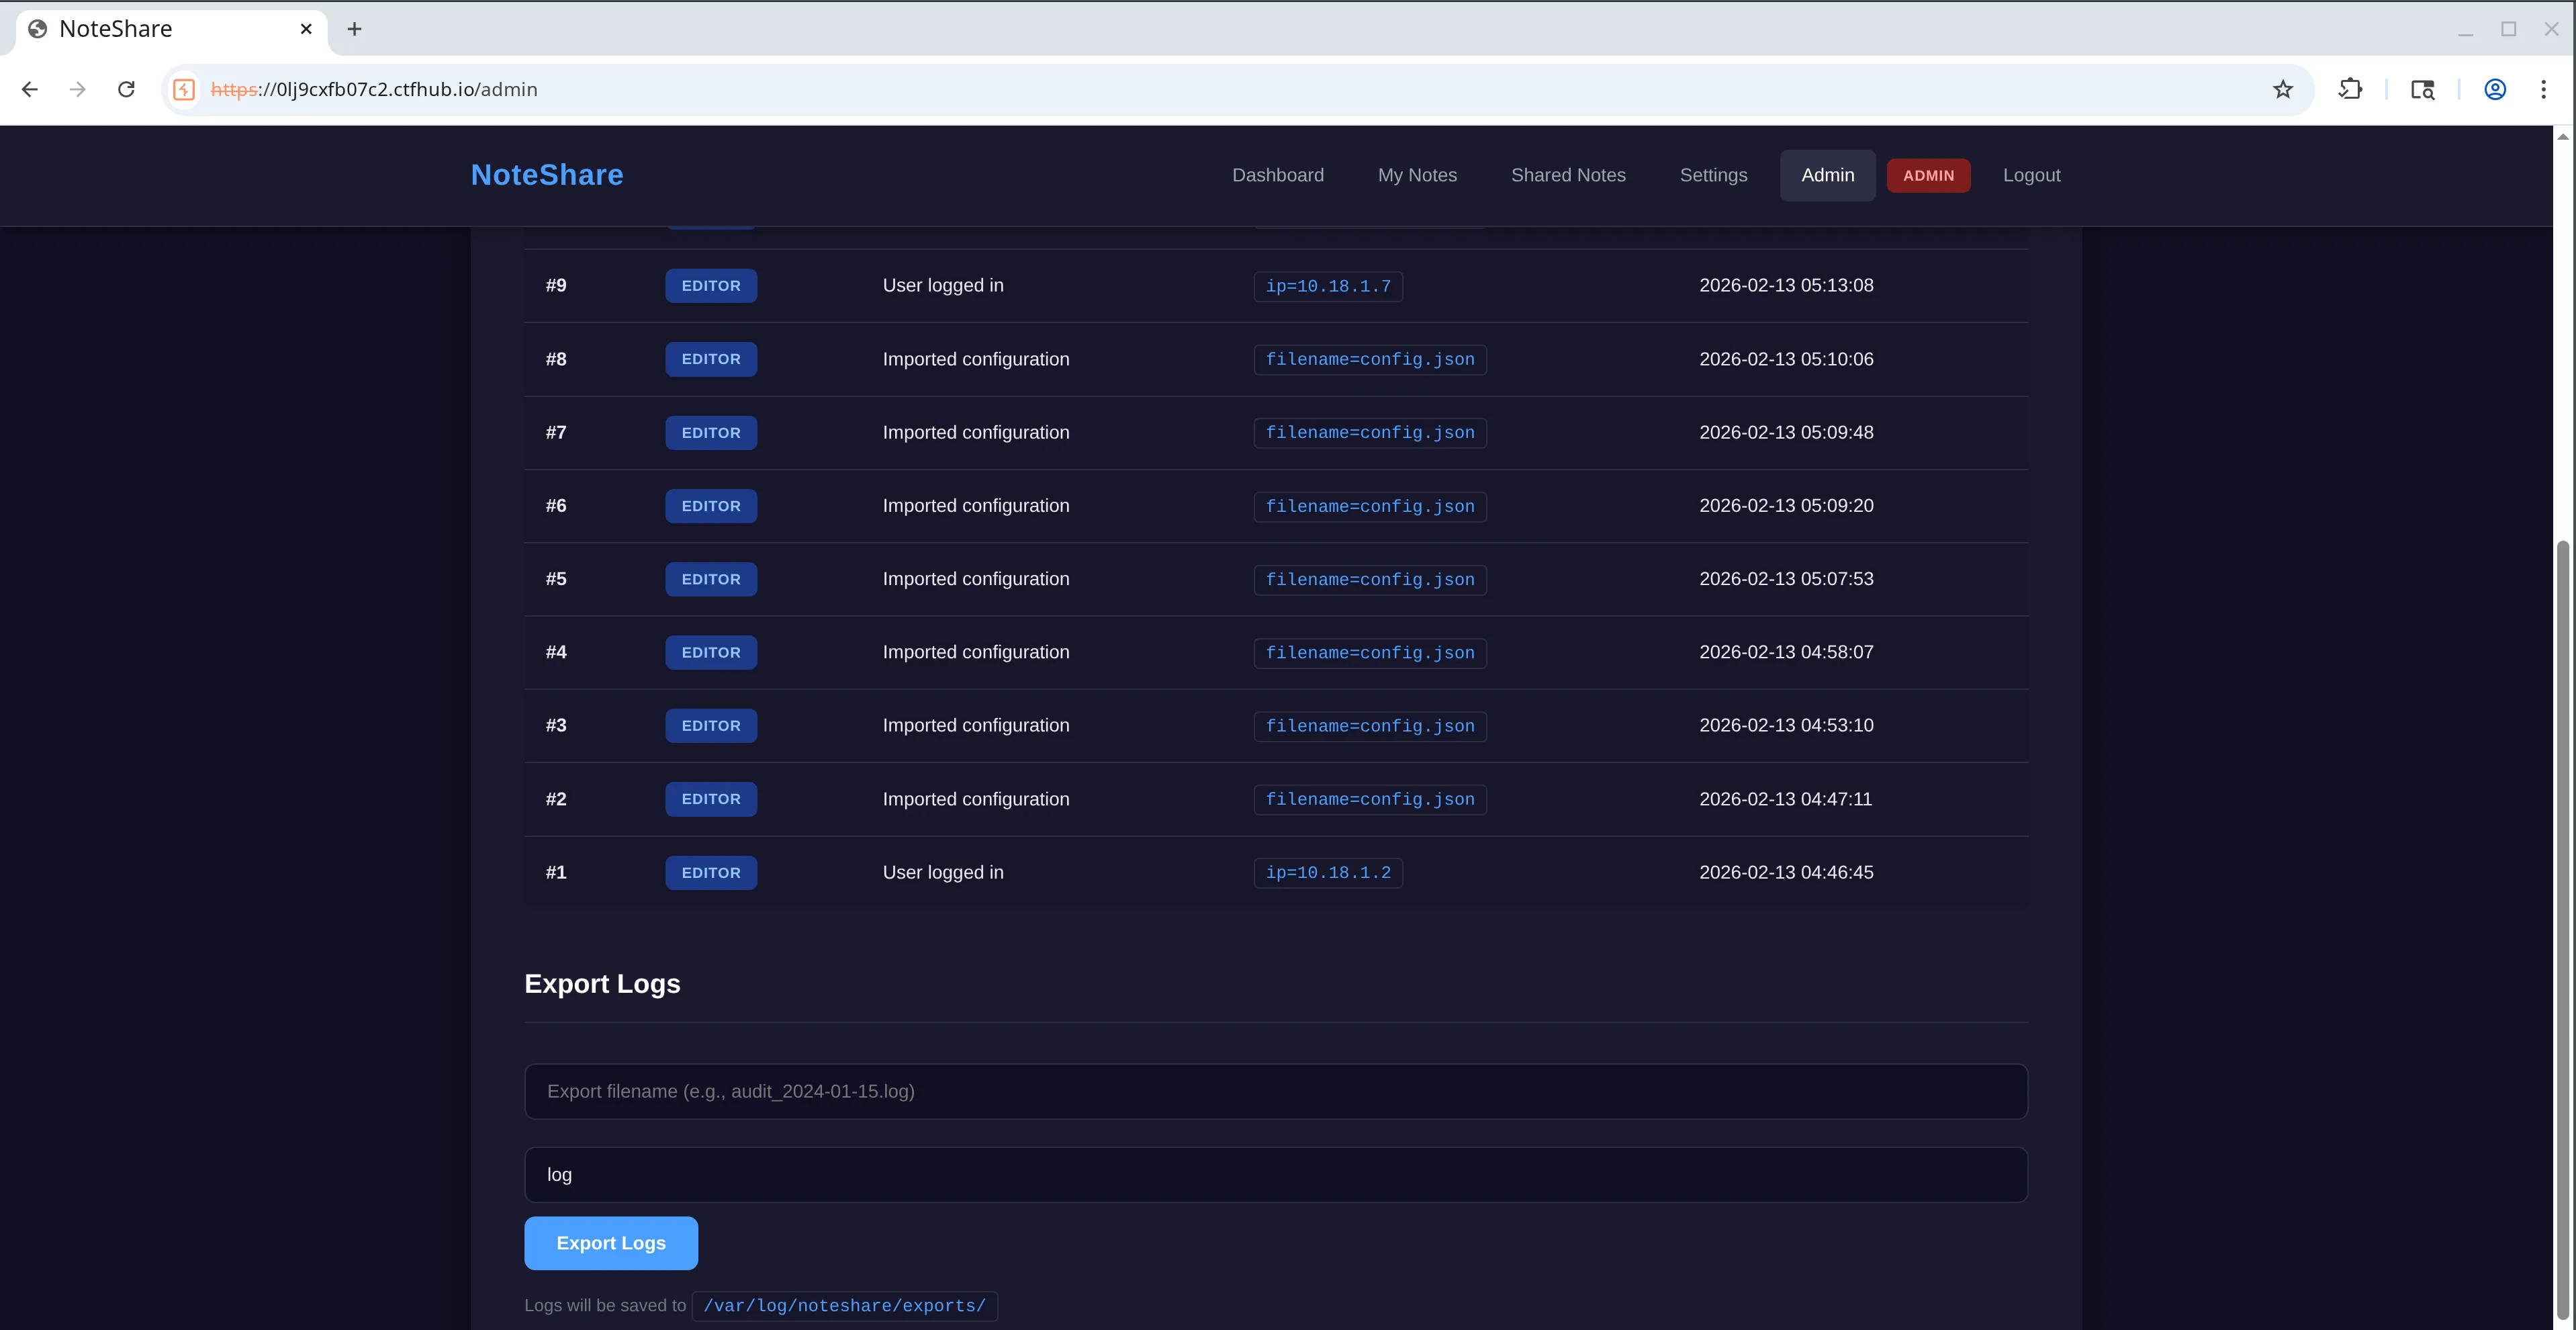Image resolution: width=2576 pixels, height=1330 pixels.
Task: Open the Chrome three-dot menu
Action: click(x=2545, y=89)
